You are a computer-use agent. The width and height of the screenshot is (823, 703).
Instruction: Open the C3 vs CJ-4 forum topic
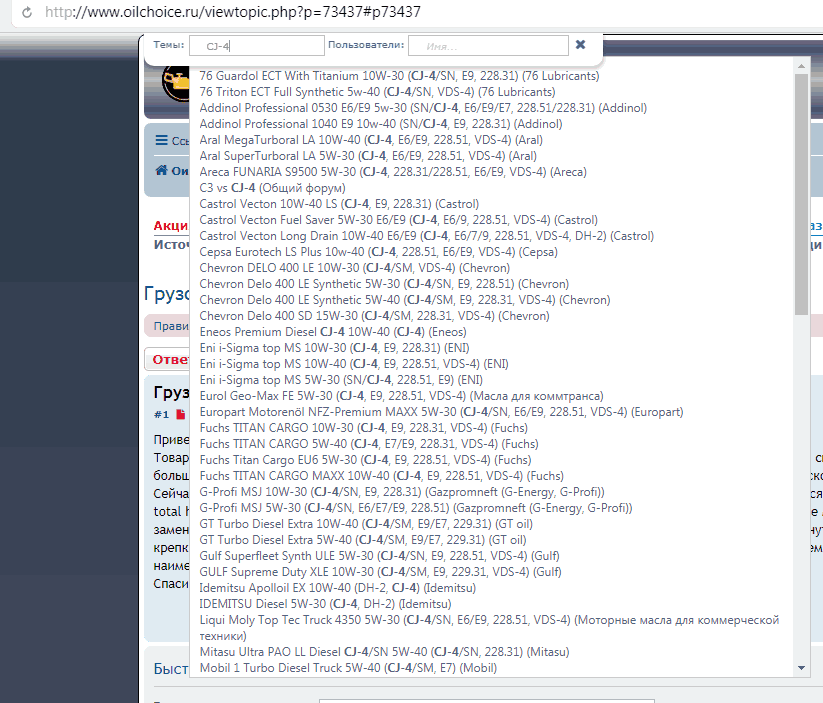pos(272,188)
